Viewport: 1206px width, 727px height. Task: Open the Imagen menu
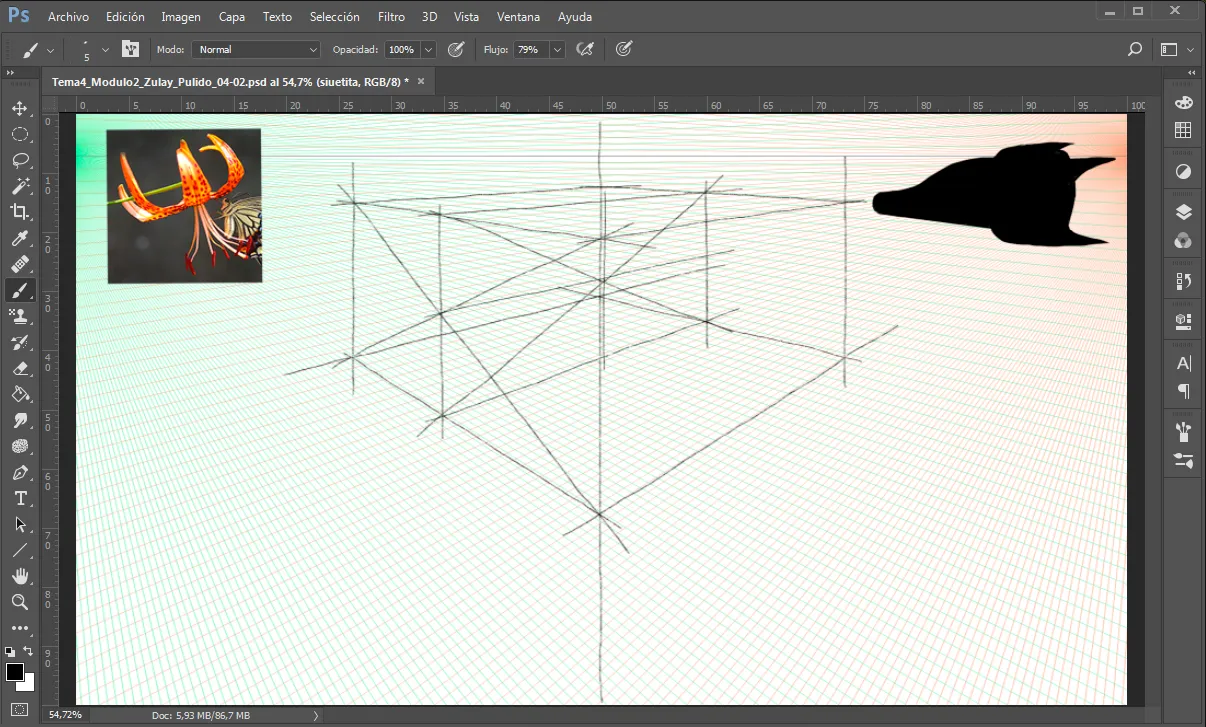pos(181,17)
